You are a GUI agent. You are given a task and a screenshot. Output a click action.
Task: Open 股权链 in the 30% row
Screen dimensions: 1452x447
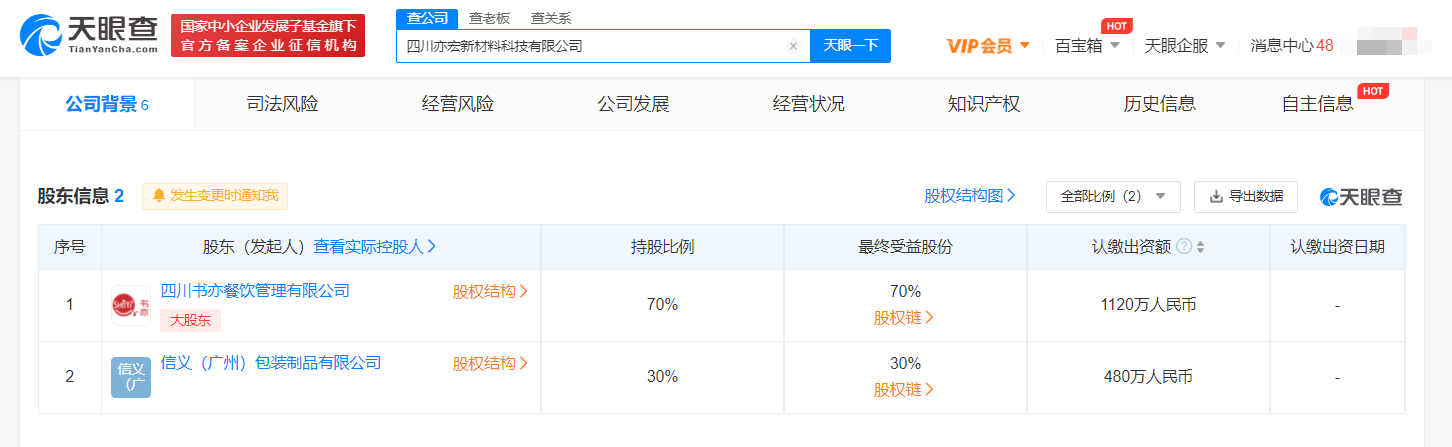click(904, 389)
